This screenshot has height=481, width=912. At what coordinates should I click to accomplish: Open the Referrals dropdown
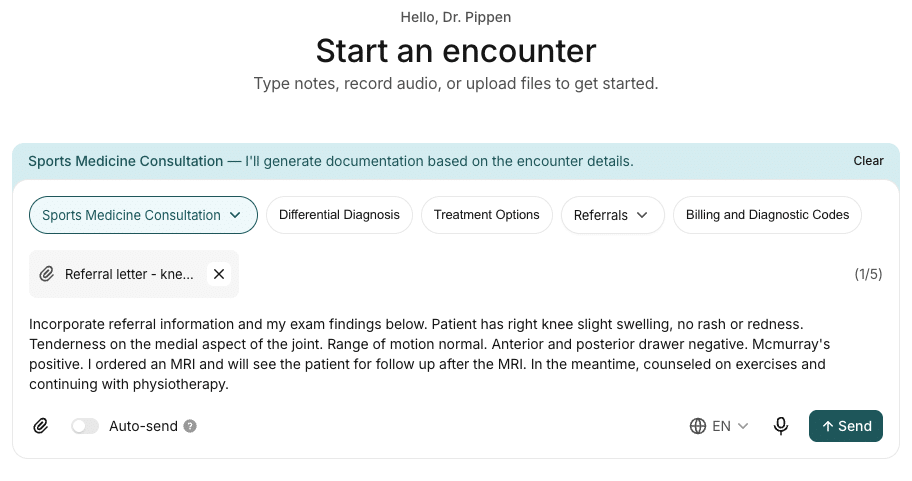[x=612, y=215]
